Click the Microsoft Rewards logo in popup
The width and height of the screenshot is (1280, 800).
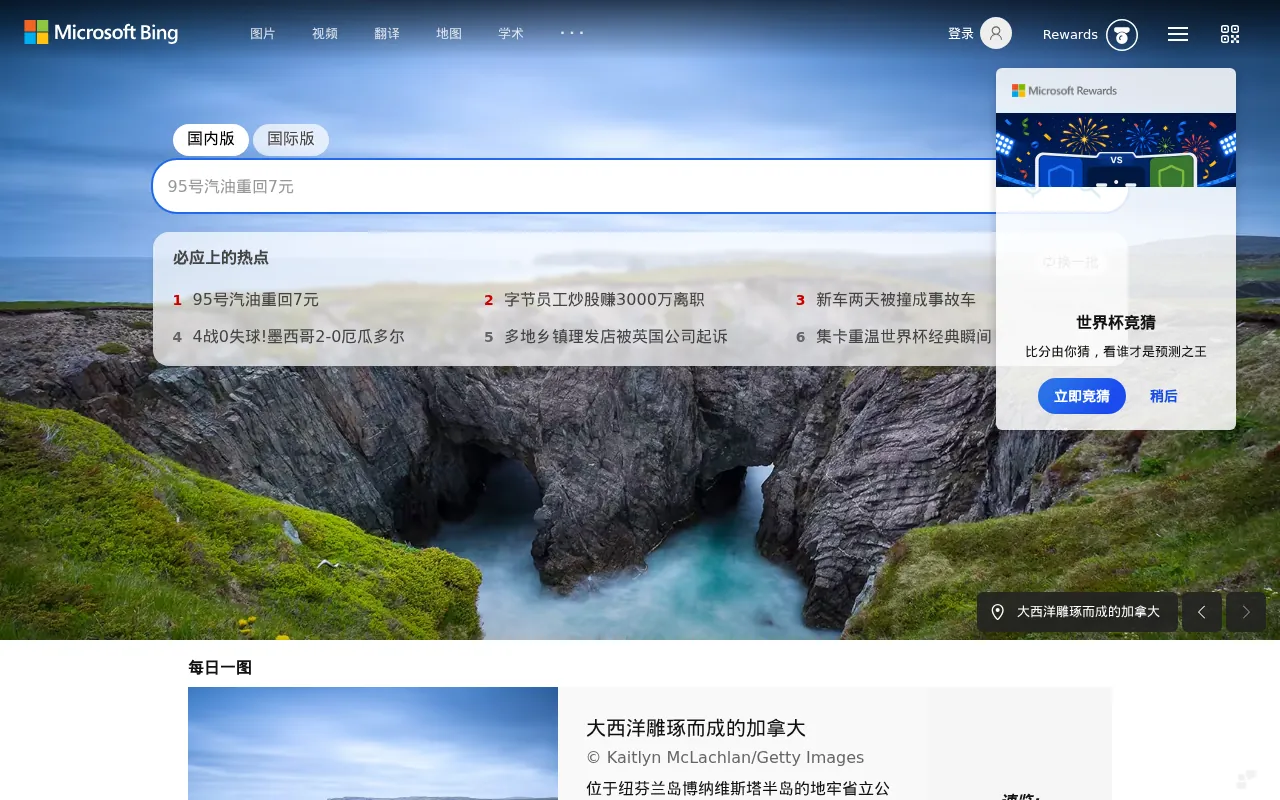pos(1064,90)
